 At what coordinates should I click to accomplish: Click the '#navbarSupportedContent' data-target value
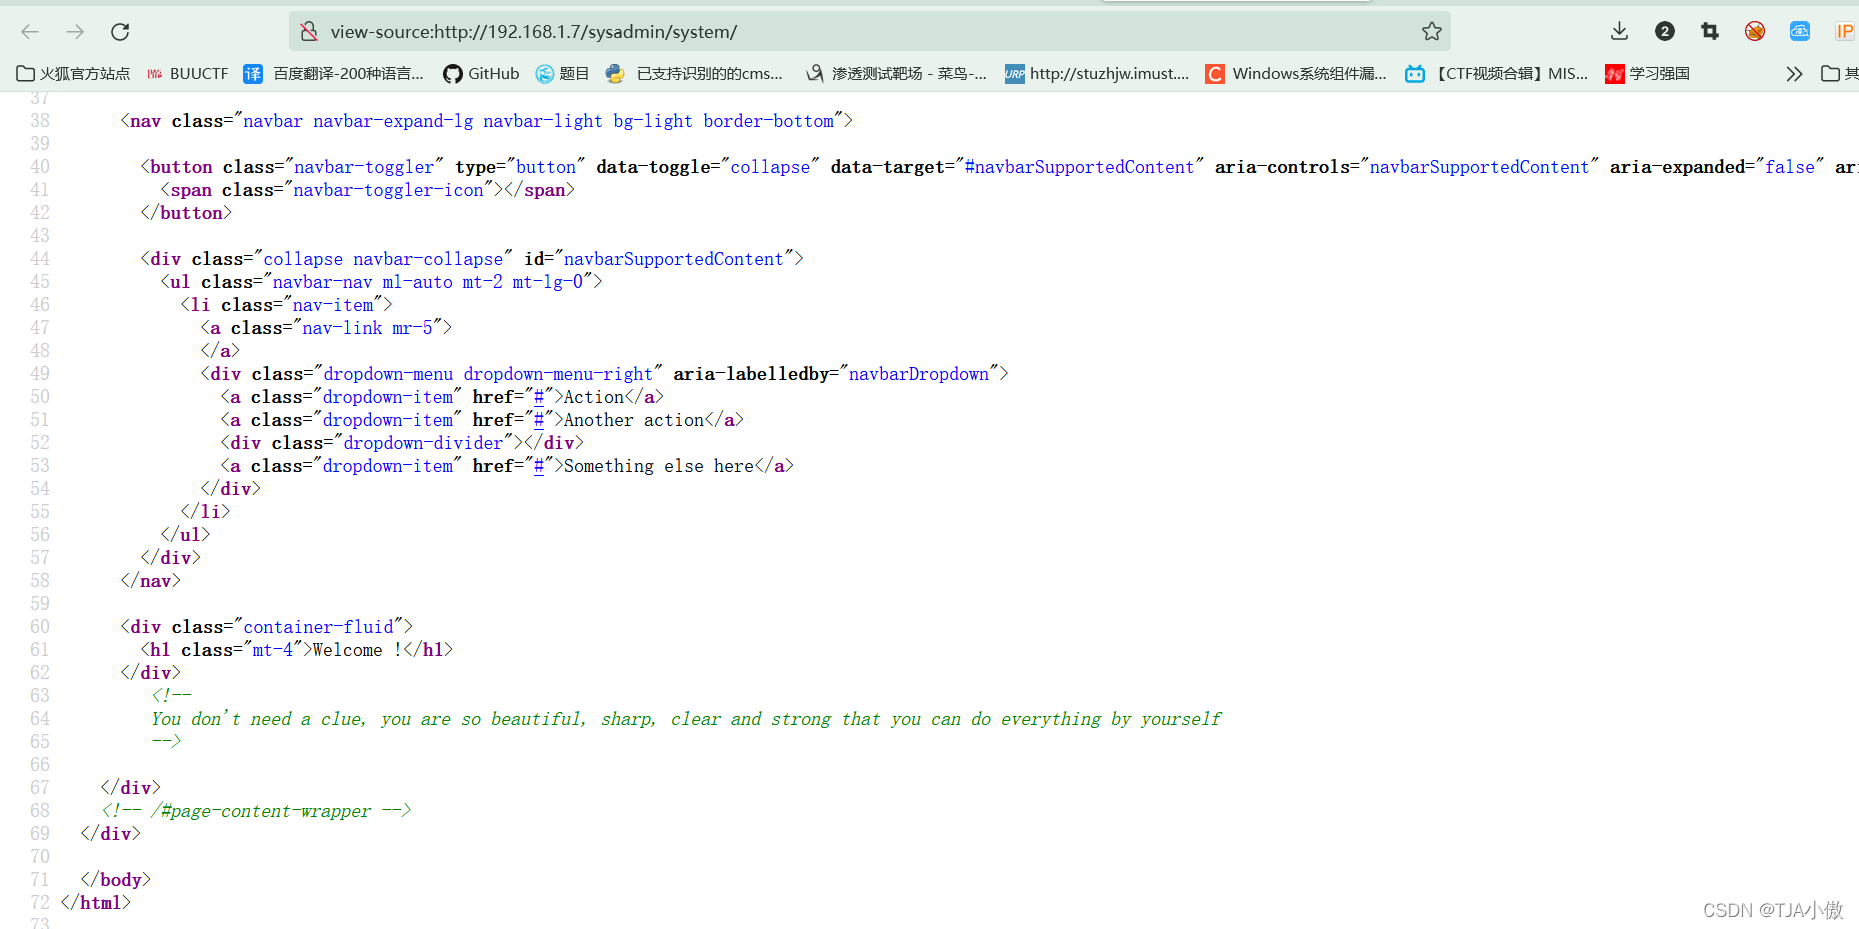(1079, 167)
